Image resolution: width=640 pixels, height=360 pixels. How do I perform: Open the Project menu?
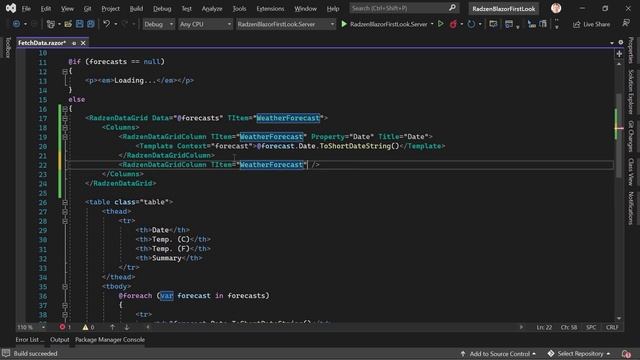[x=111, y=9]
